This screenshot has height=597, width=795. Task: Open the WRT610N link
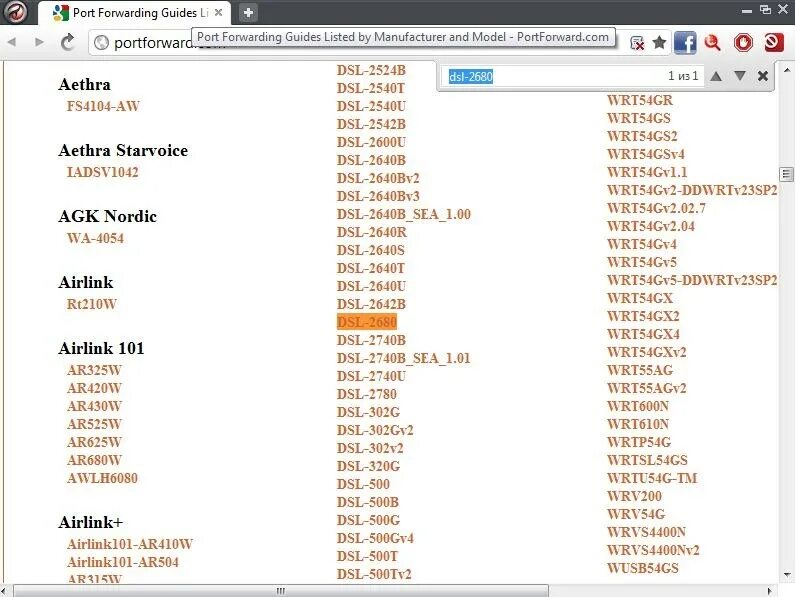click(638, 424)
